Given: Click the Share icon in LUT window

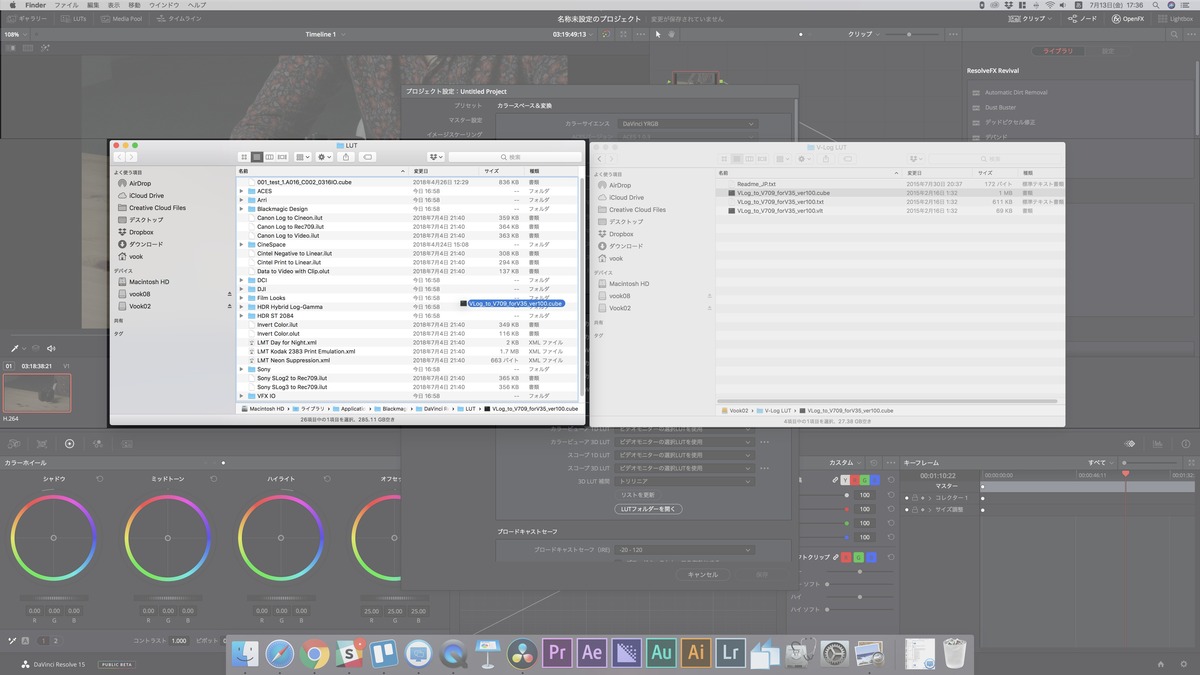Looking at the screenshot, I should tap(346, 157).
